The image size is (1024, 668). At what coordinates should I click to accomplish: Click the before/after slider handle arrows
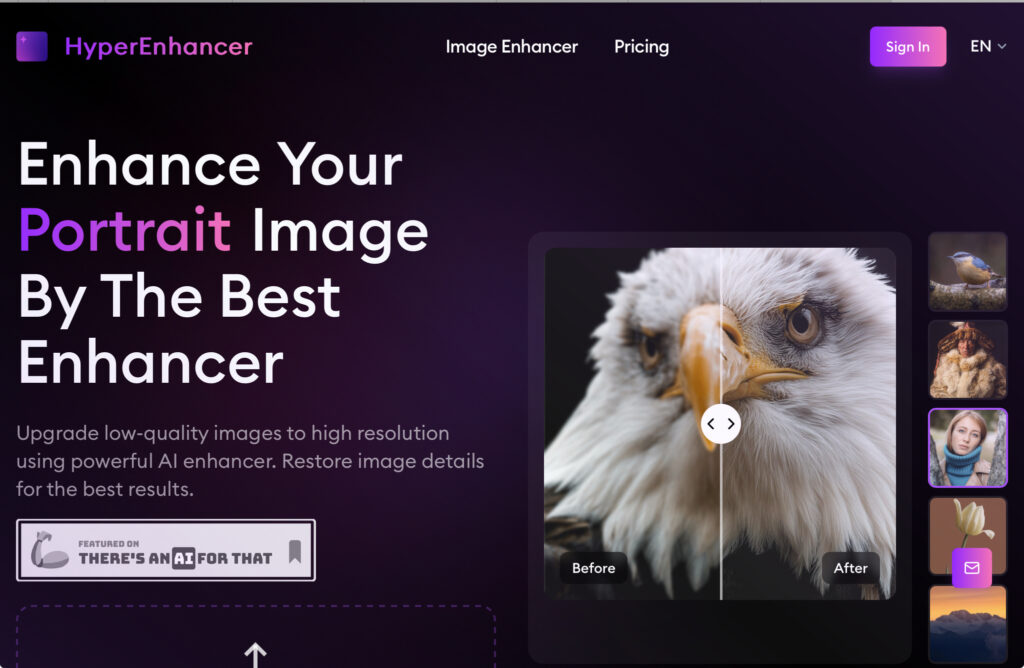pyautogui.click(x=721, y=424)
